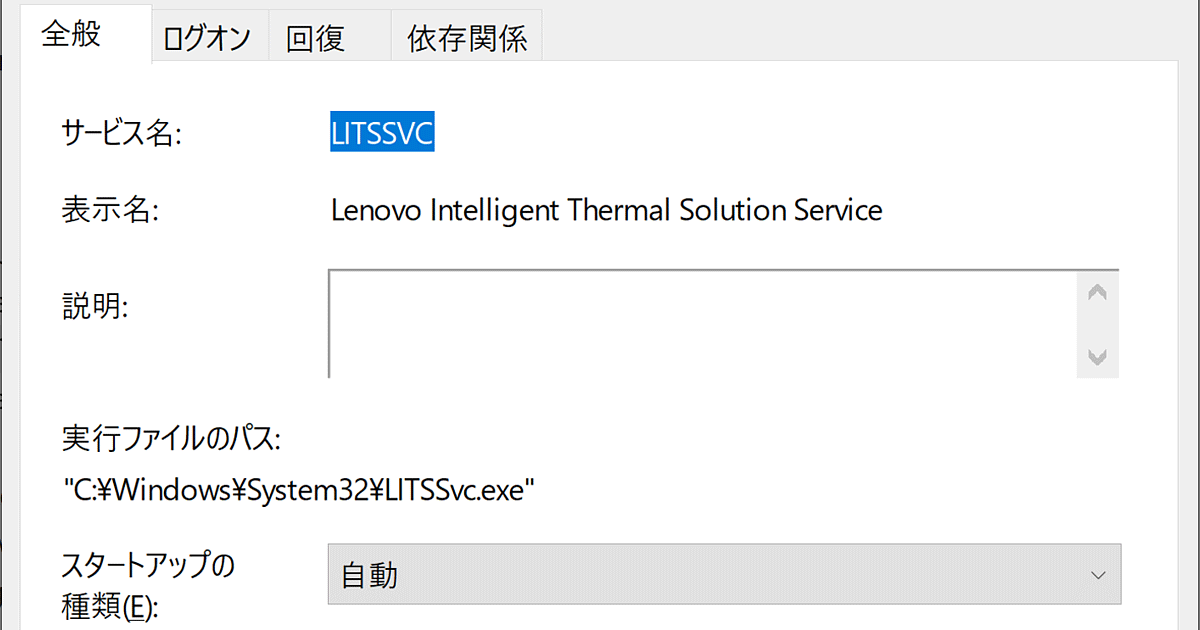1200x630 pixels.
Task: Switch to the 全般 tab
Action: [71, 34]
